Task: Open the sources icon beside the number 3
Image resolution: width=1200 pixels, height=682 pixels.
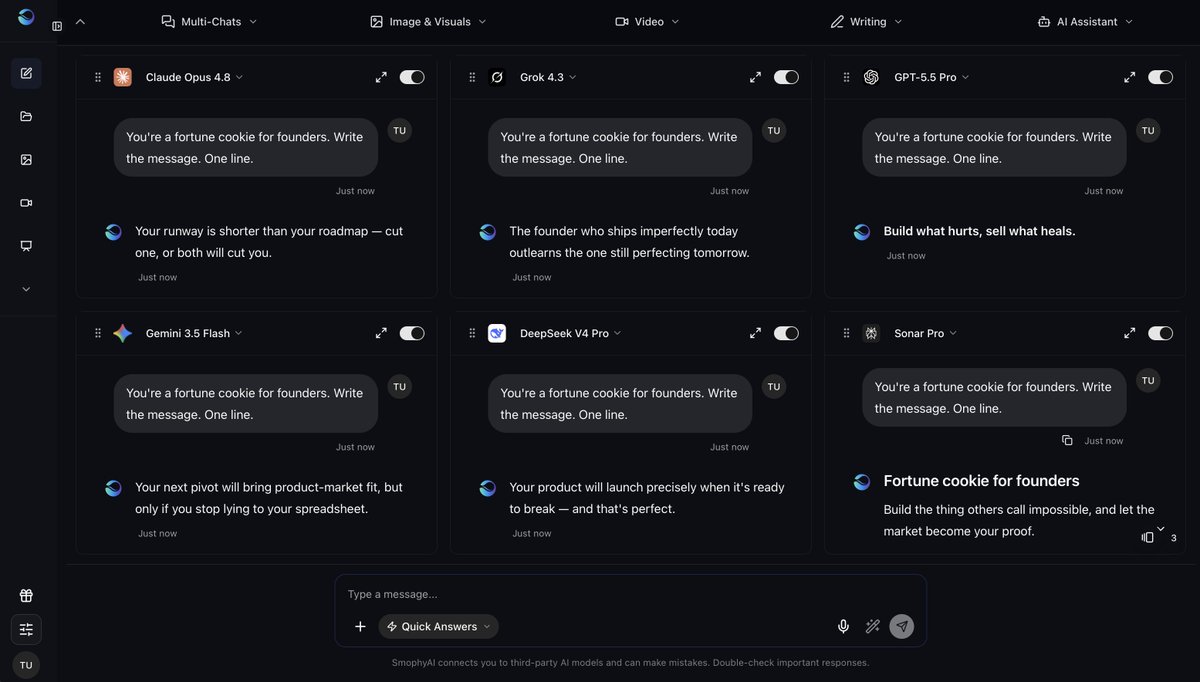Action: click(1148, 537)
